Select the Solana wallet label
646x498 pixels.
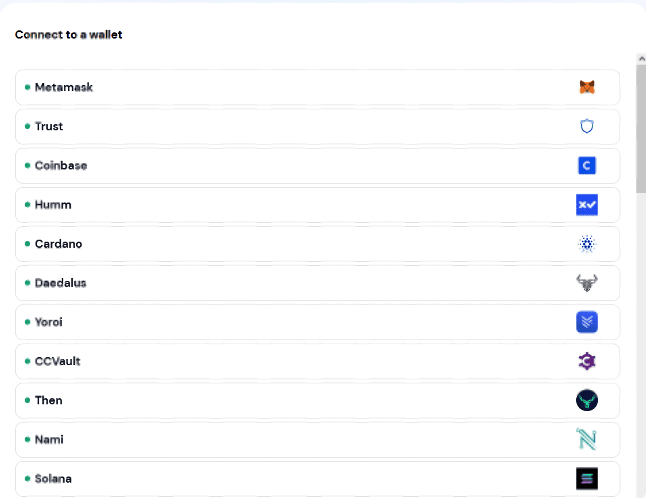53,479
